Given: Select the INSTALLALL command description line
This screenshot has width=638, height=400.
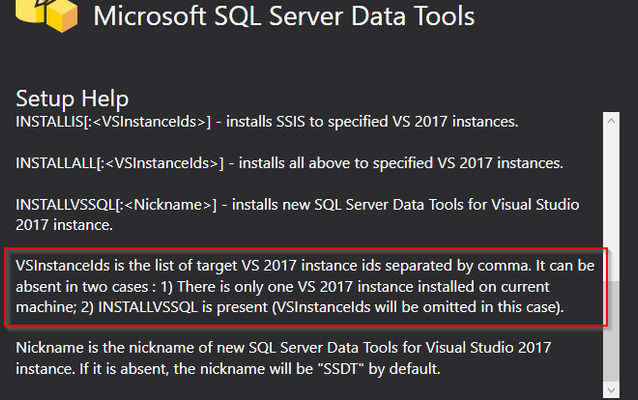Looking at the screenshot, I should pyautogui.click(x=289, y=163).
